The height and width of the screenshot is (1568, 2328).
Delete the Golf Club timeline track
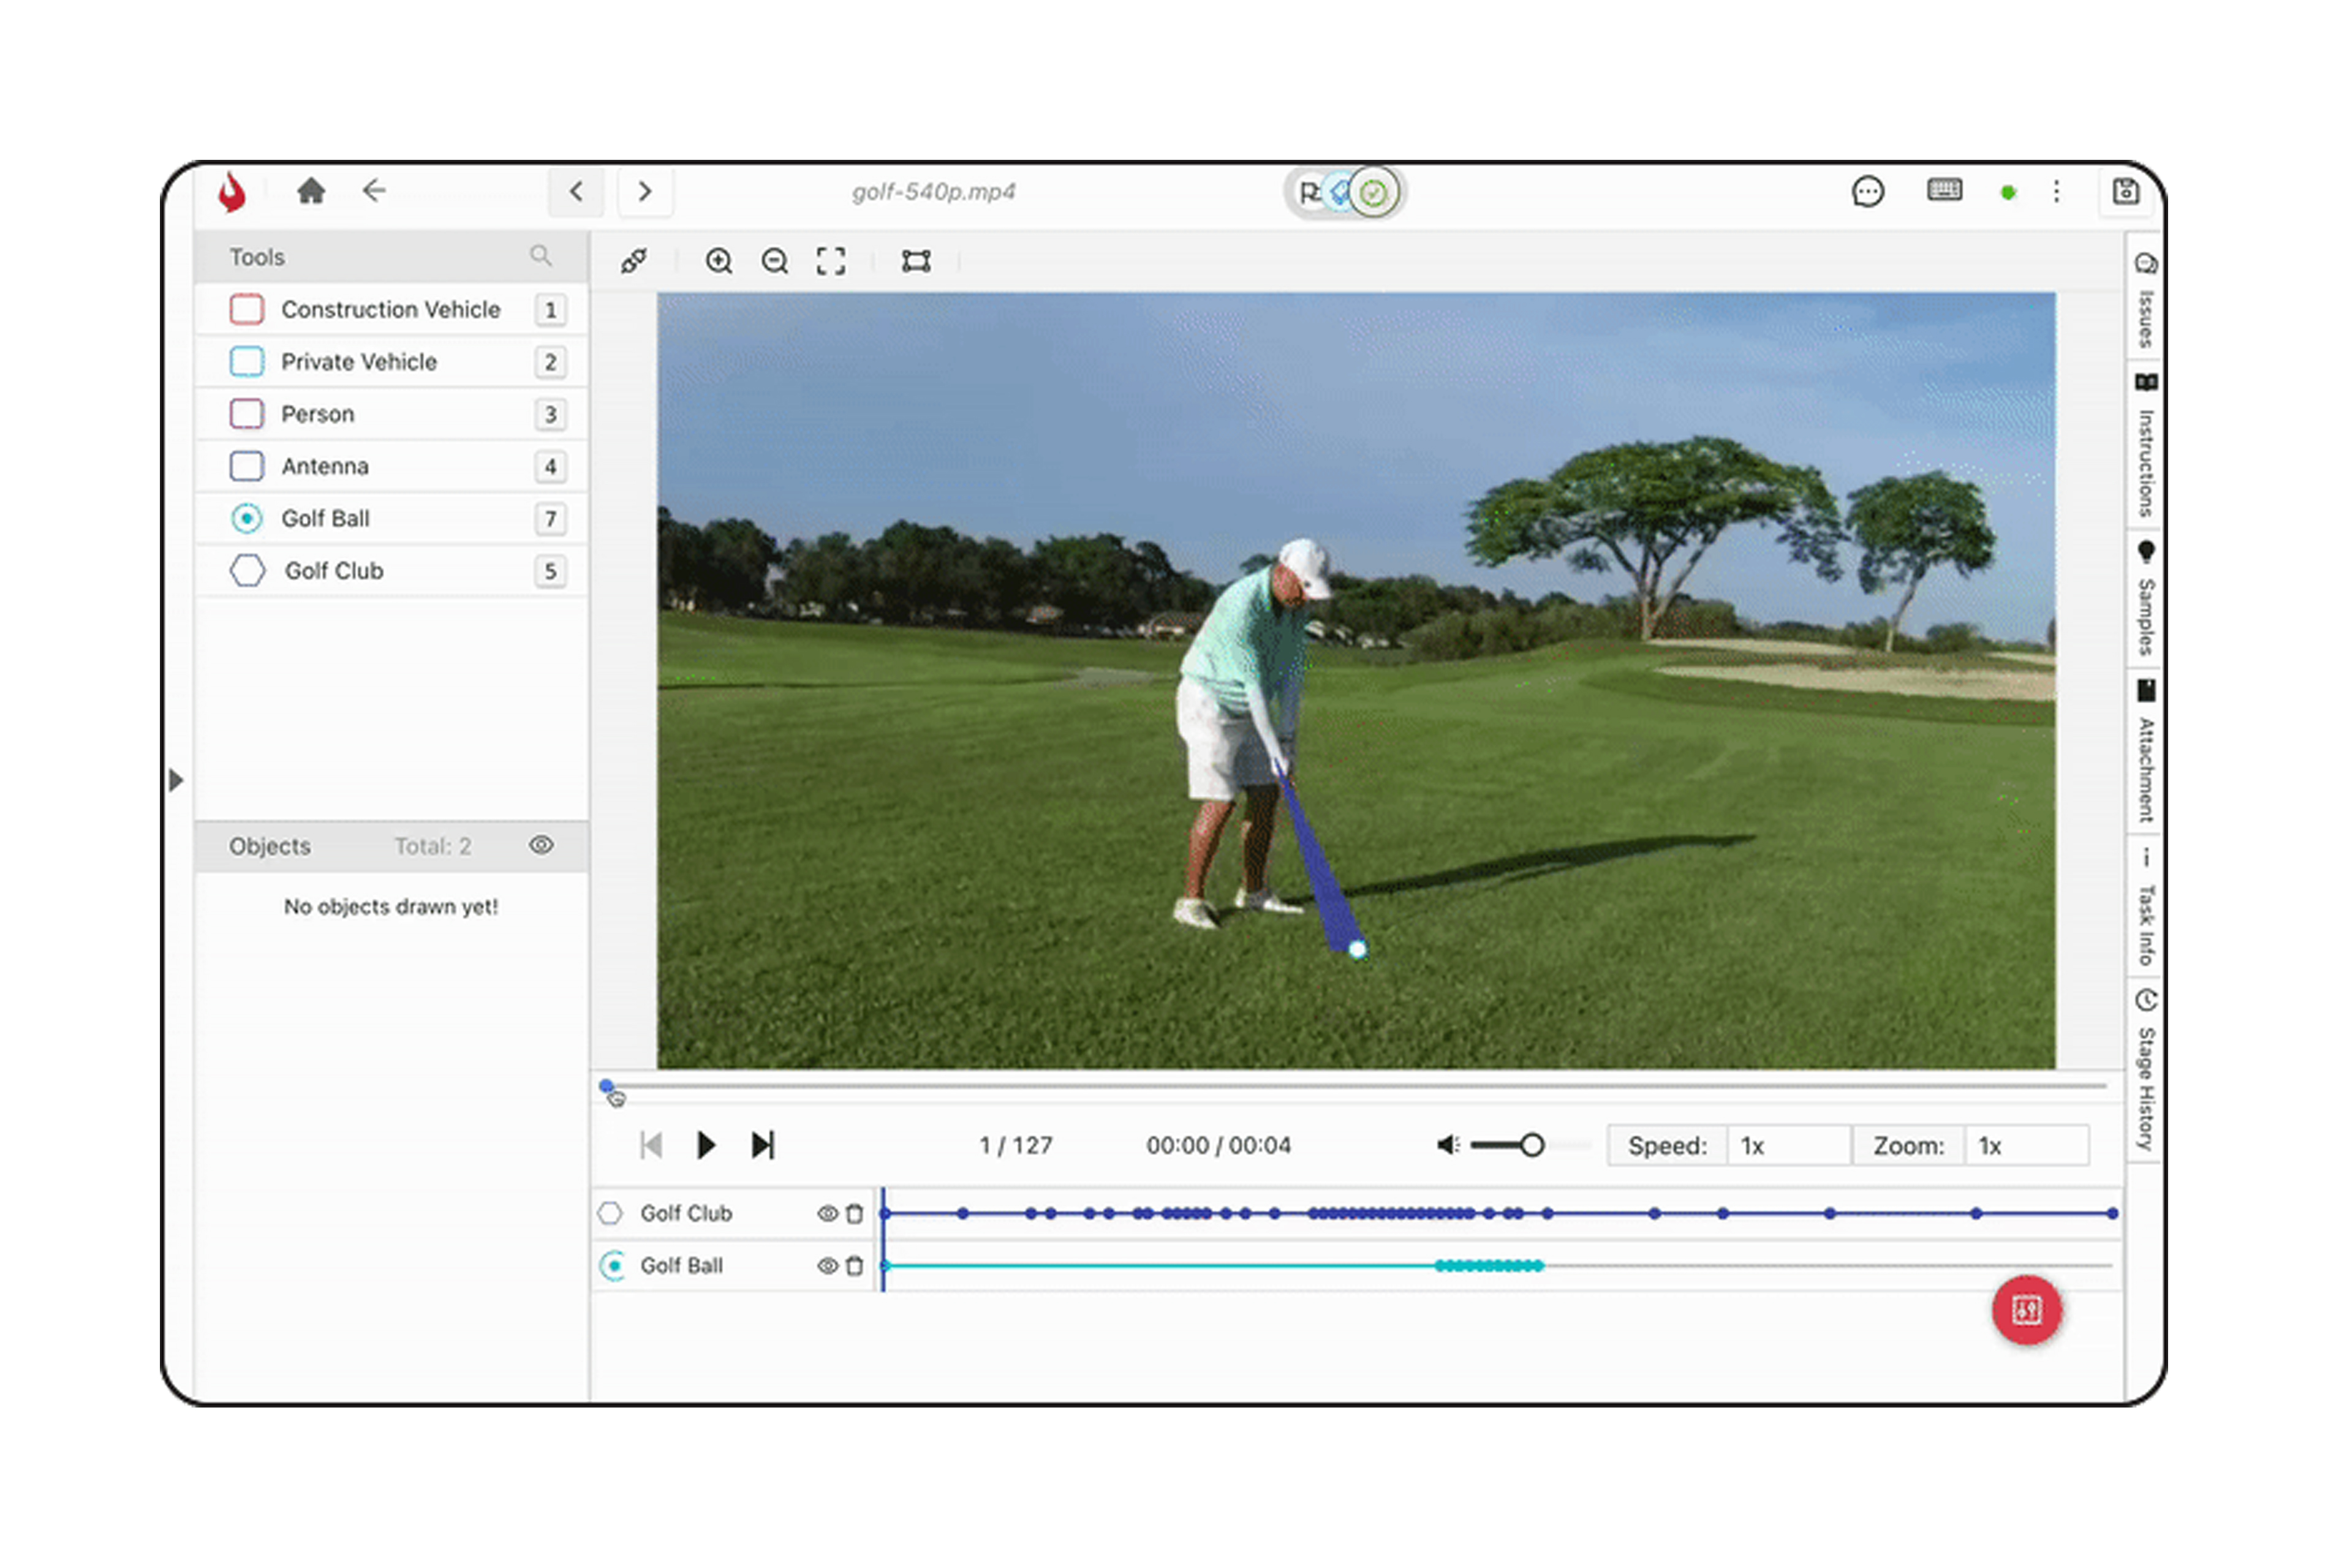click(854, 1213)
